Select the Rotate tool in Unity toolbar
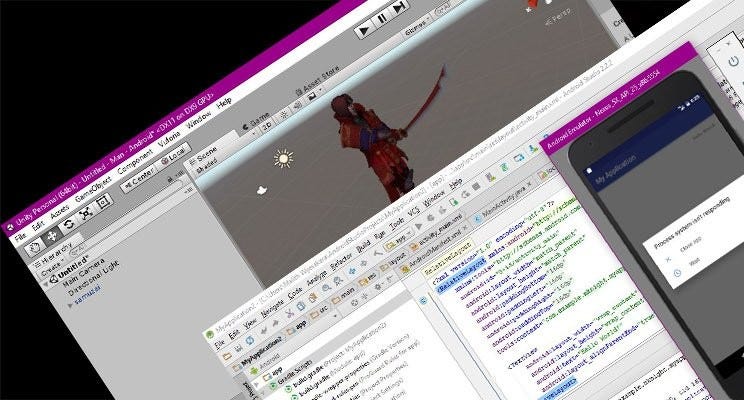744x400 pixels. [x=68, y=224]
